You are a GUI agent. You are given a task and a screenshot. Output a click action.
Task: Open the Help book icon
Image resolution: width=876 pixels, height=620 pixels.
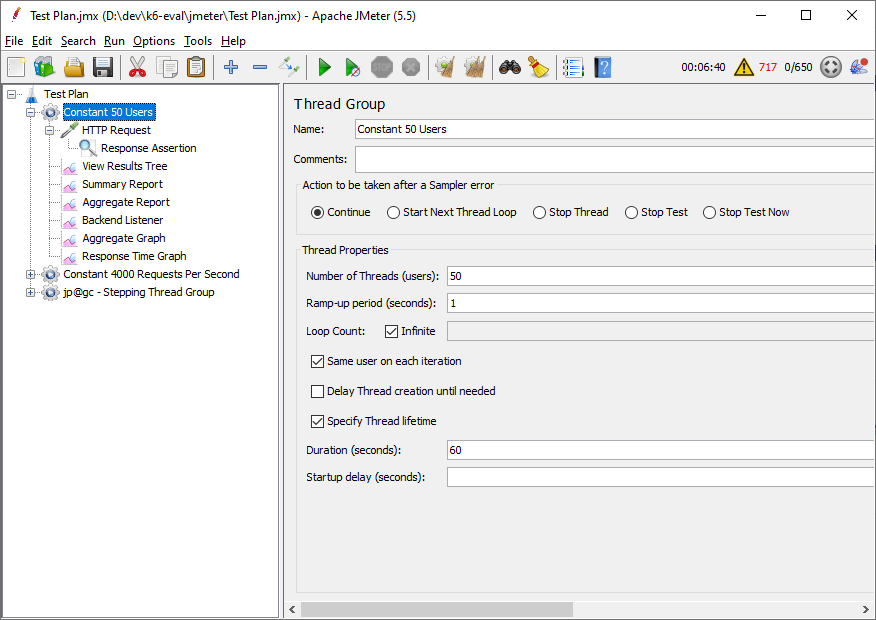602,68
